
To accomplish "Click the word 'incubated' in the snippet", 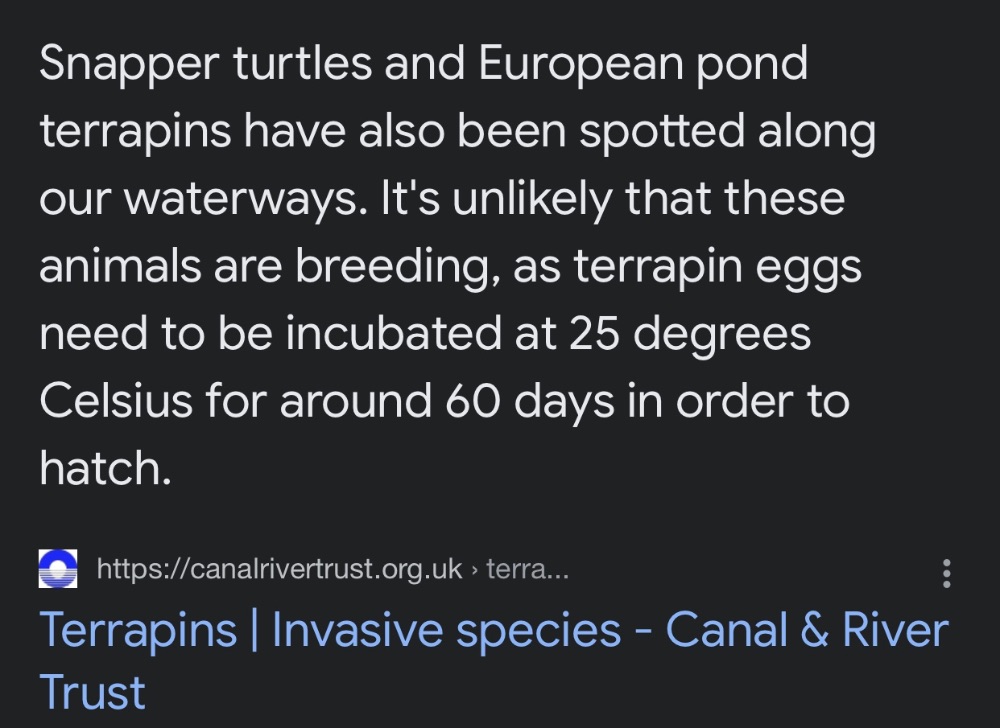I will point(393,333).
